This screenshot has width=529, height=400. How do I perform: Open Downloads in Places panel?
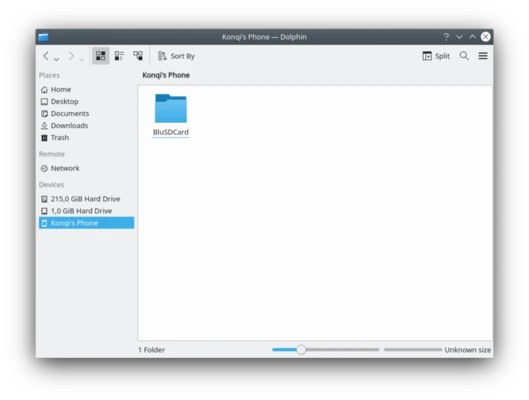(x=86, y=125)
